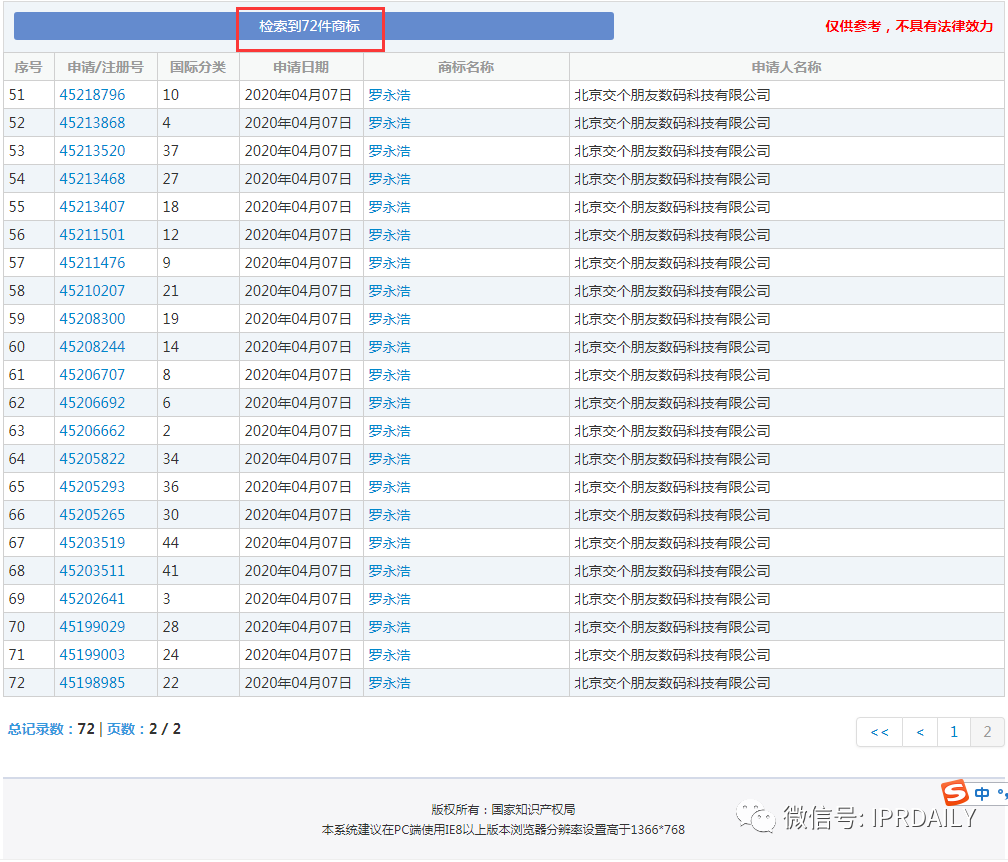Open registration number 45208300 link

click(x=92, y=319)
